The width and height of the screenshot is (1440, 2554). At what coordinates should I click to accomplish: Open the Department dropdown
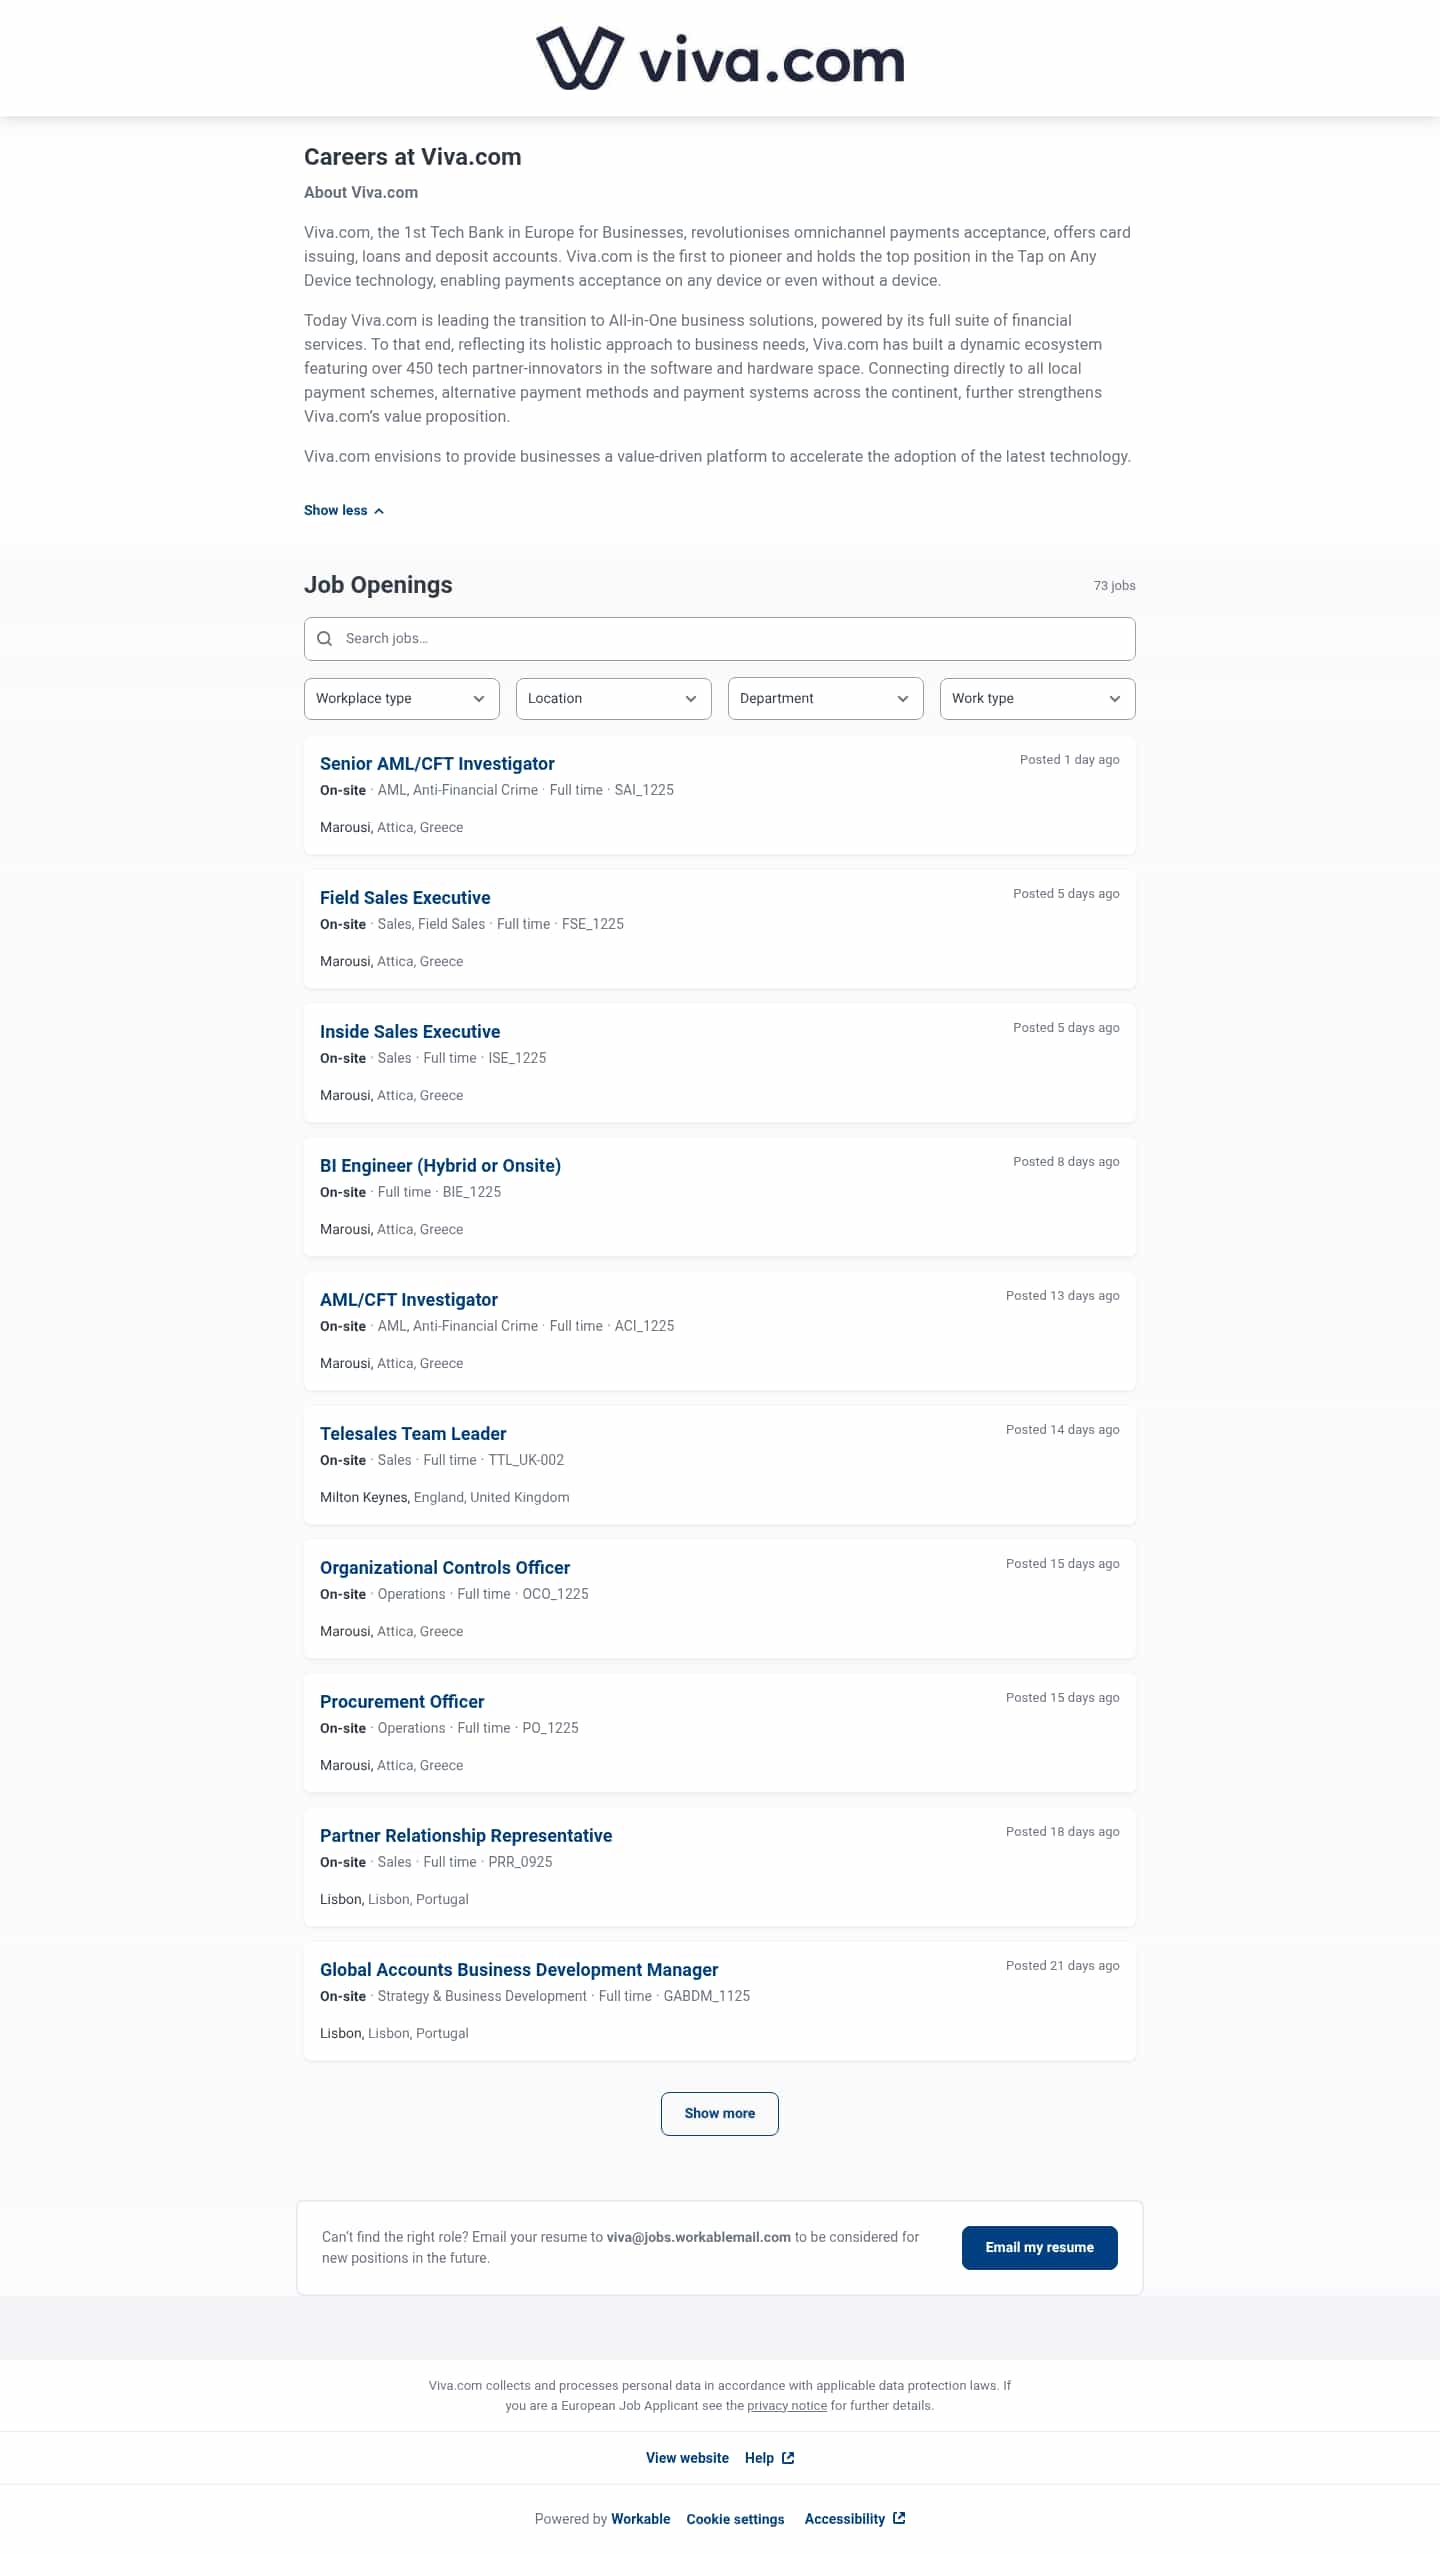click(x=825, y=698)
